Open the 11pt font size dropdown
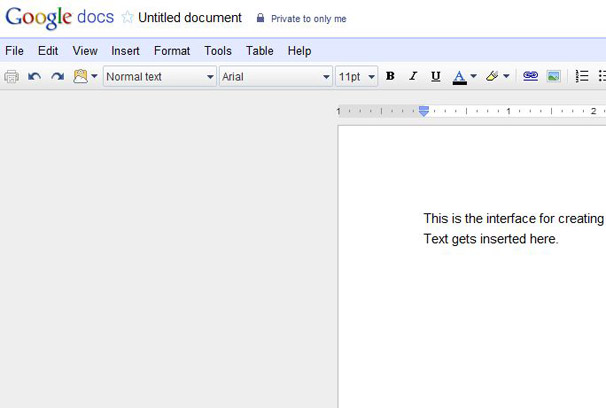 tap(357, 77)
